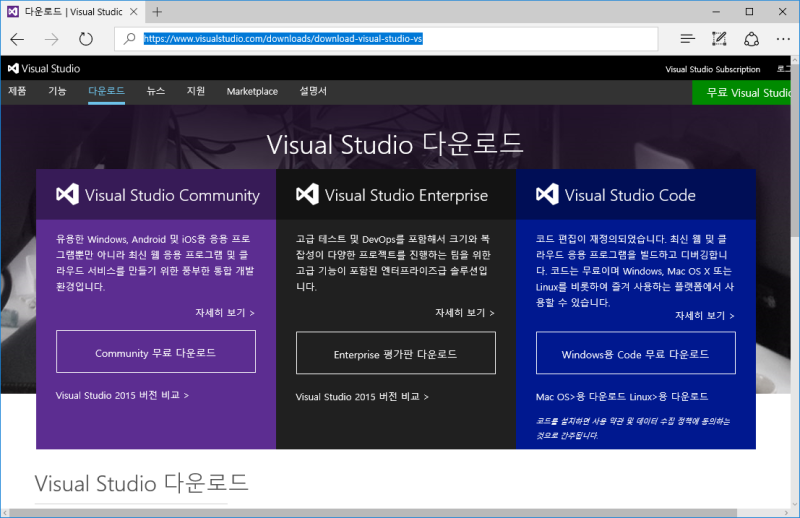Click the Make a Web Note icon
Screen dimensions: 800x518
coord(719,39)
